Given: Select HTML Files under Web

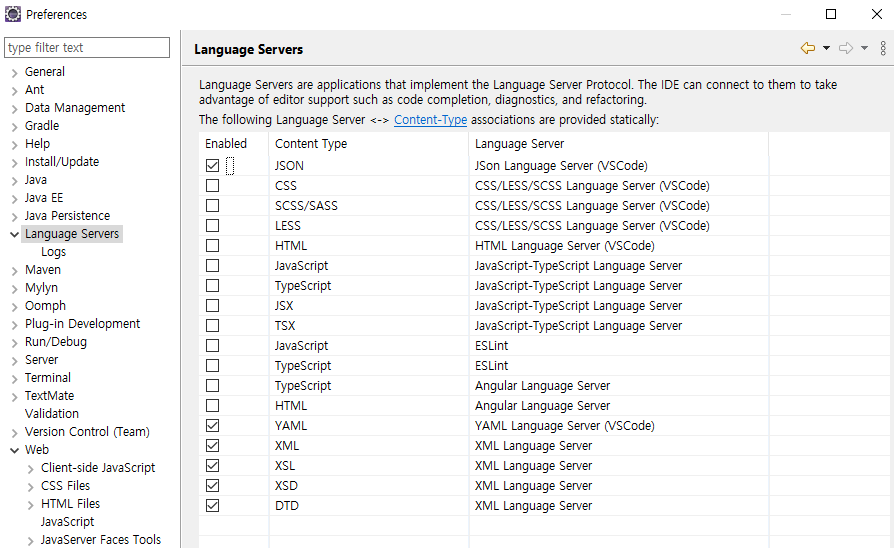Looking at the screenshot, I should point(71,504).
